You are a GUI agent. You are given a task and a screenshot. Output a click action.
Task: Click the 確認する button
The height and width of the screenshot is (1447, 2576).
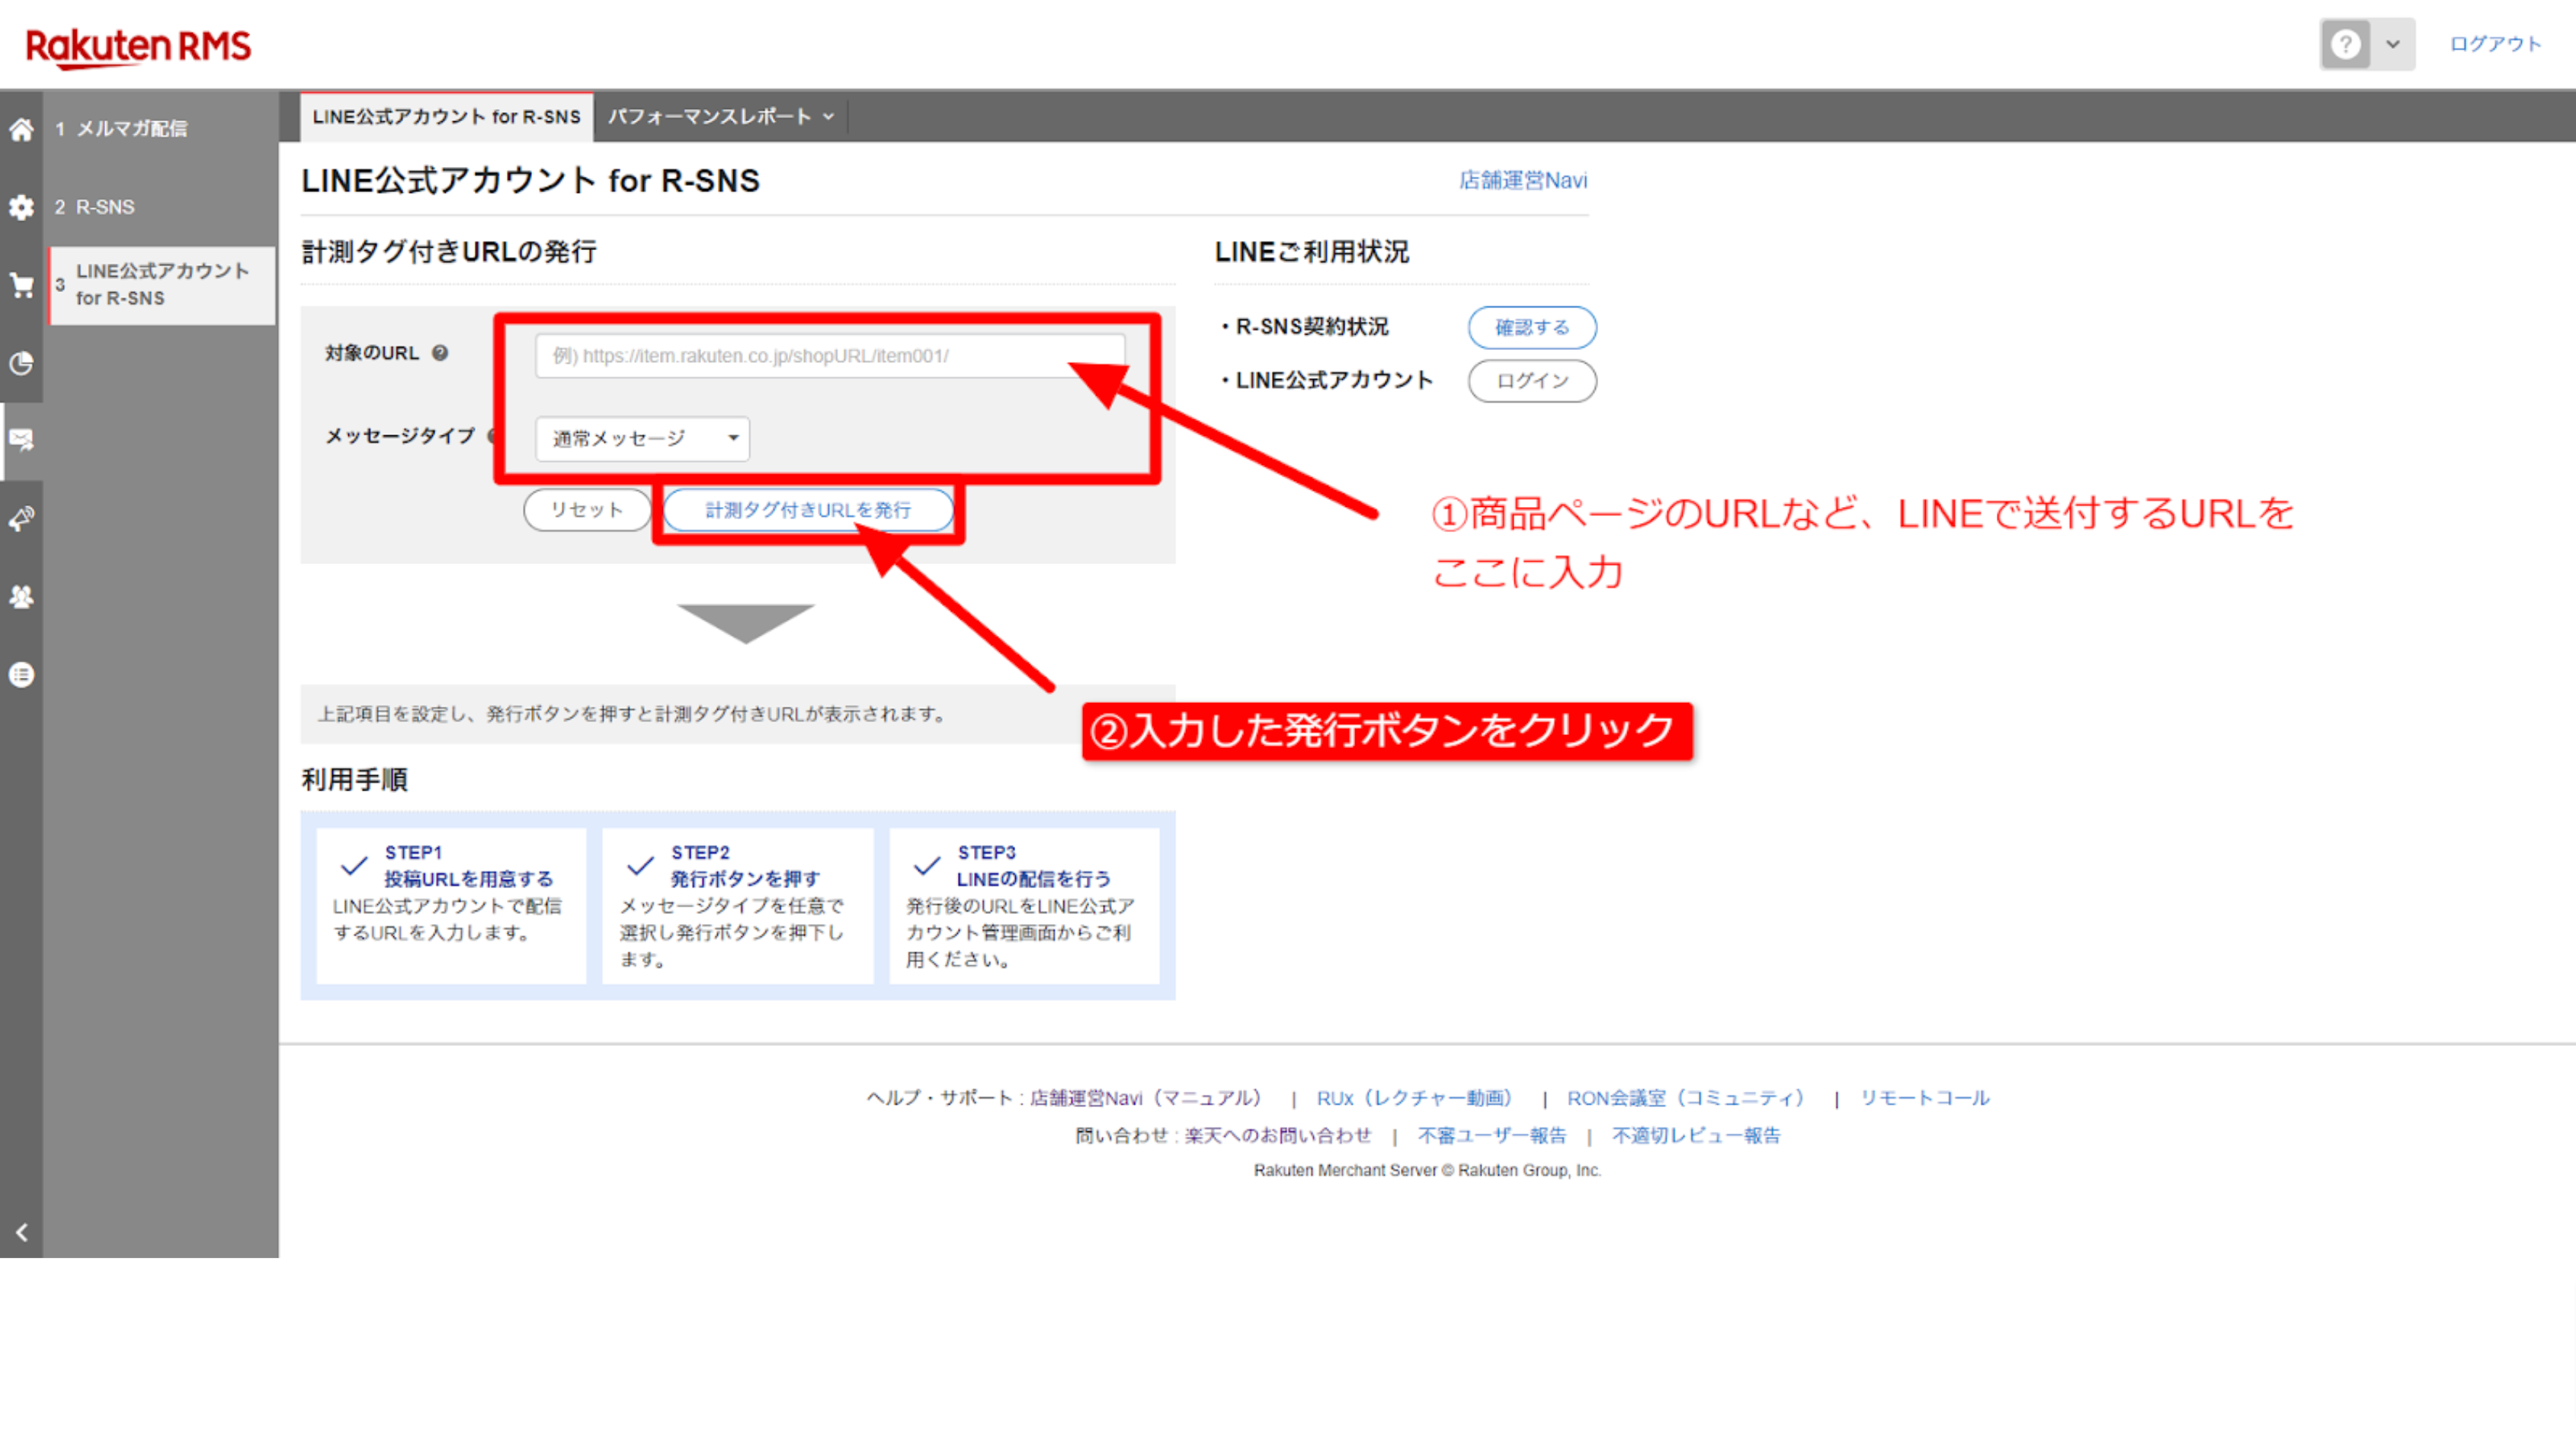[1531, 327]
